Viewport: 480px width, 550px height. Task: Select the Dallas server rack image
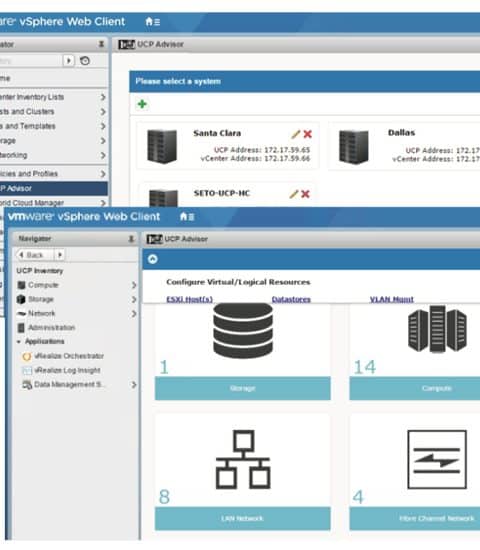coord(354,146)
